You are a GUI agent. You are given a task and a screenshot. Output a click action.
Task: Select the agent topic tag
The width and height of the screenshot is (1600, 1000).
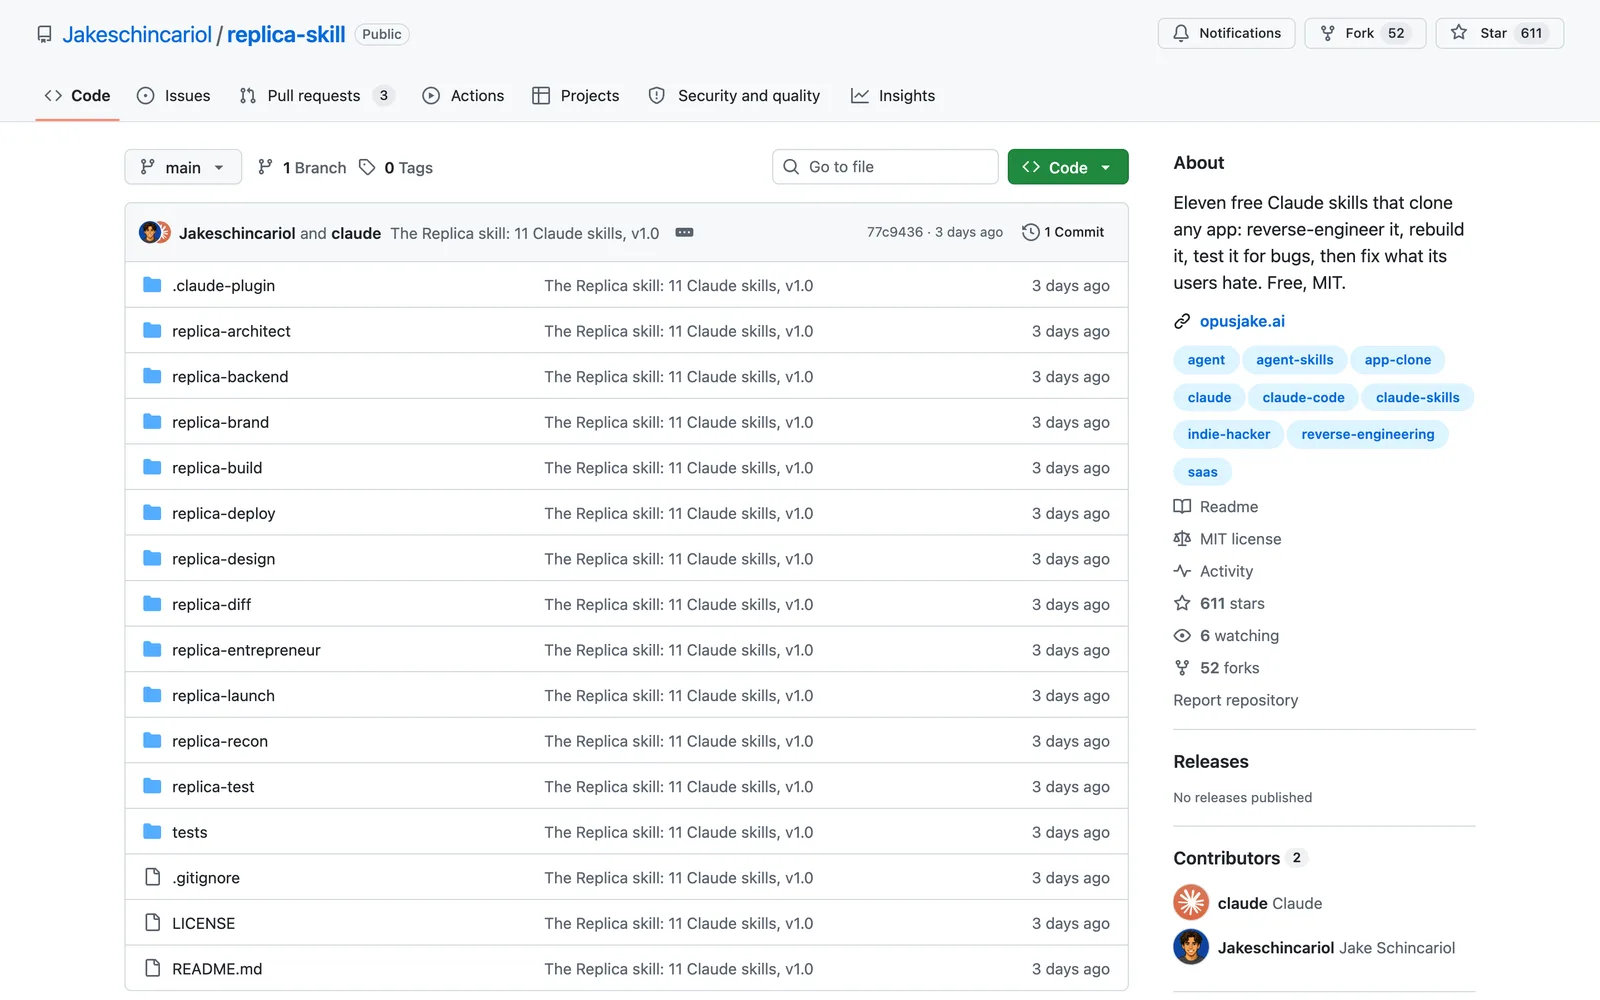[x=1206, y=360]
